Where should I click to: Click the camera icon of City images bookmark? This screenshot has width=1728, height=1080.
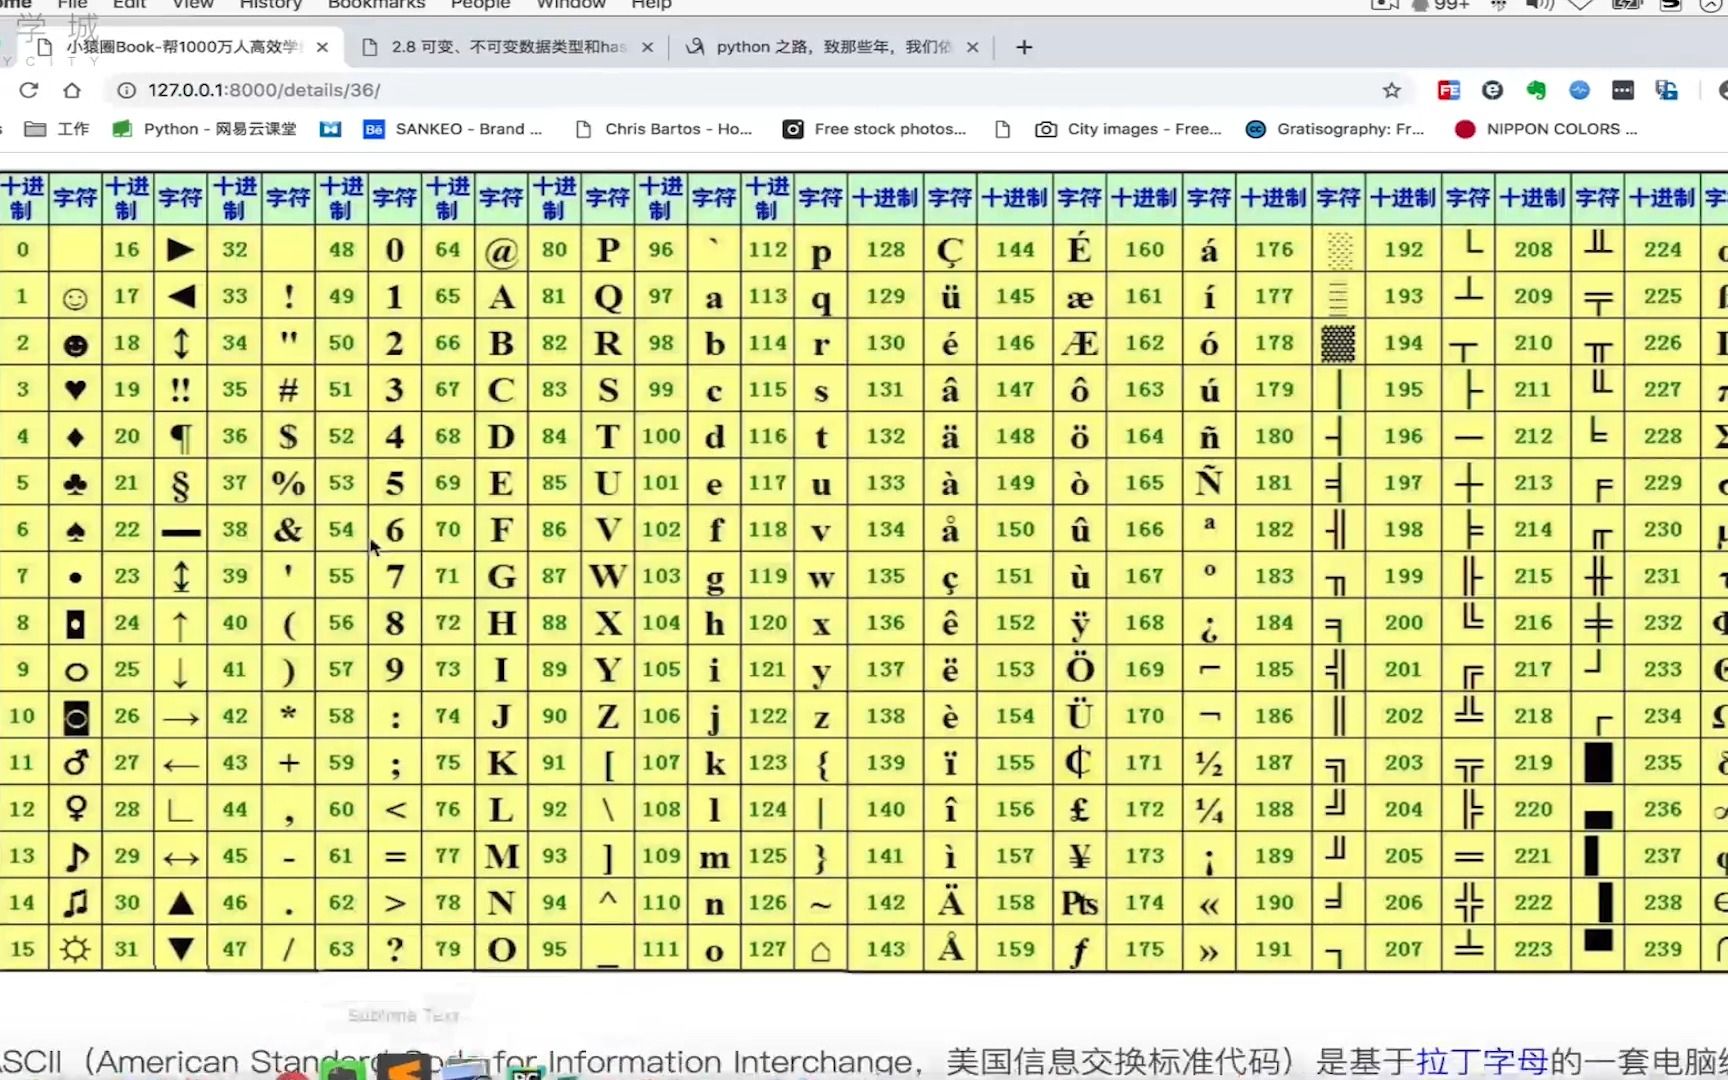click(1046, 129)
